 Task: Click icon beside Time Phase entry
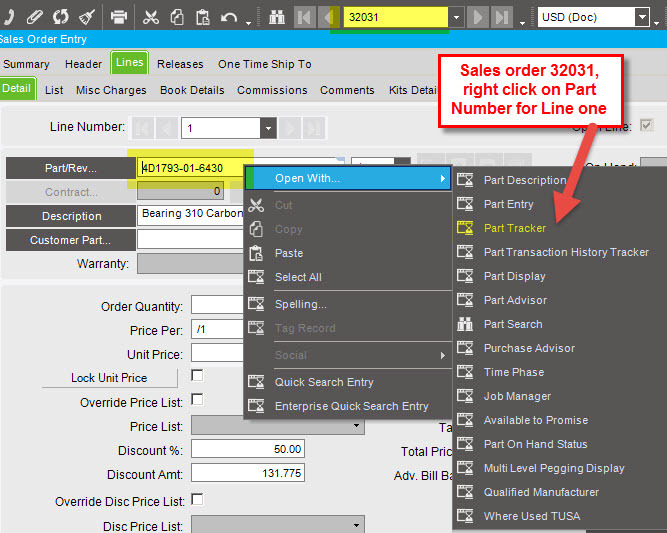[x=465, y=372]
